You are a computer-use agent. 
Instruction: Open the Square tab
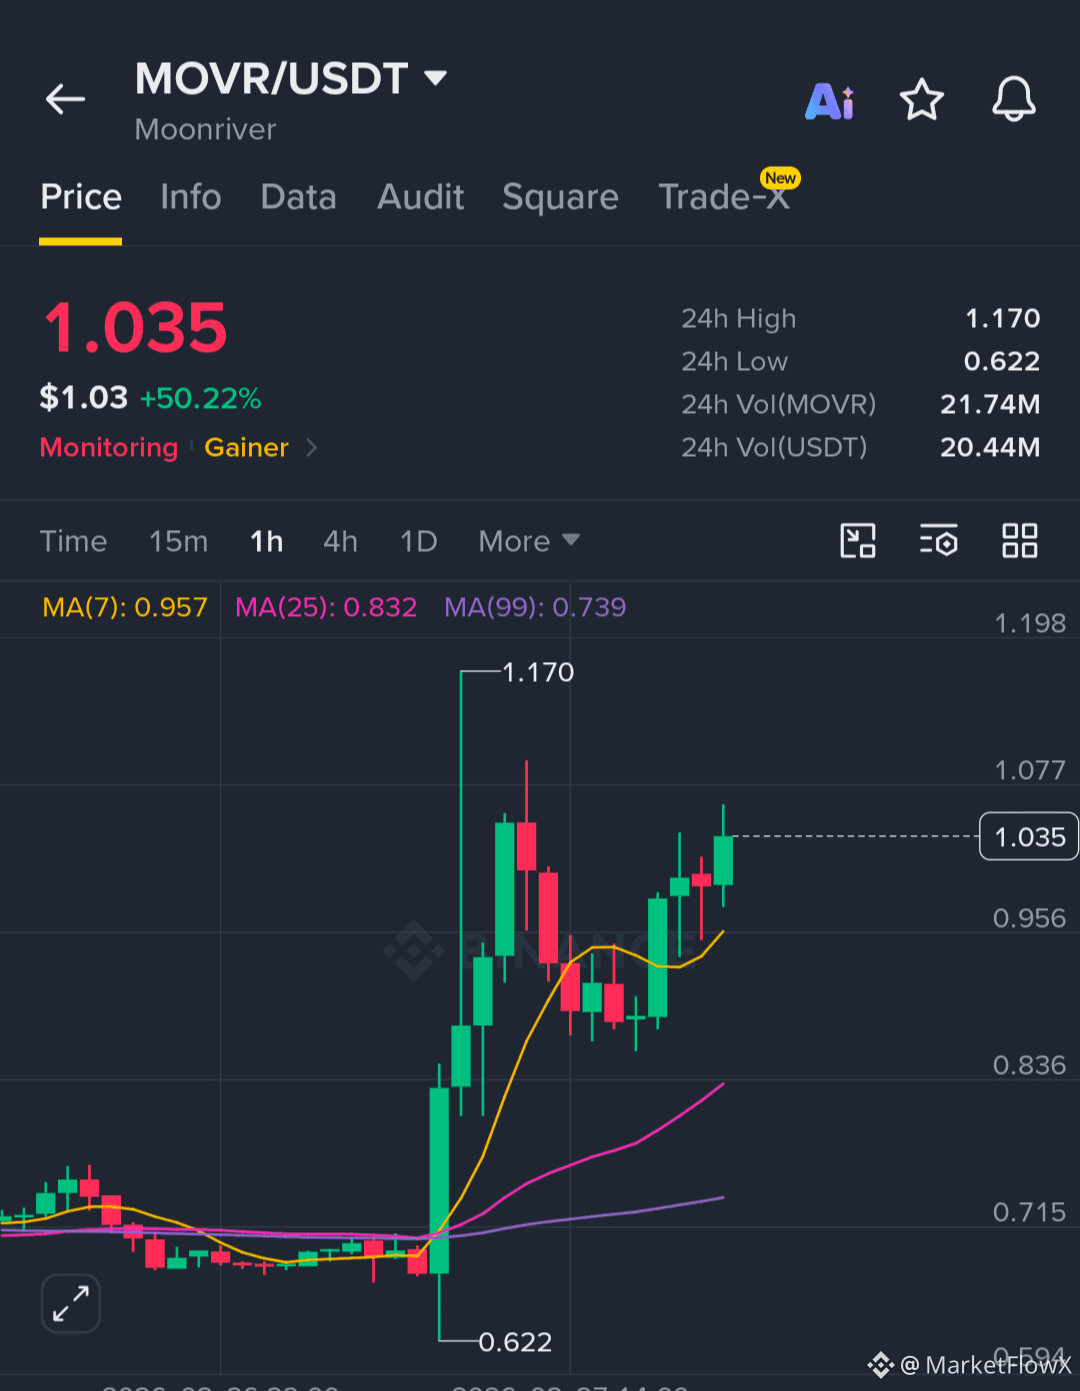click(x=560, y=197)
